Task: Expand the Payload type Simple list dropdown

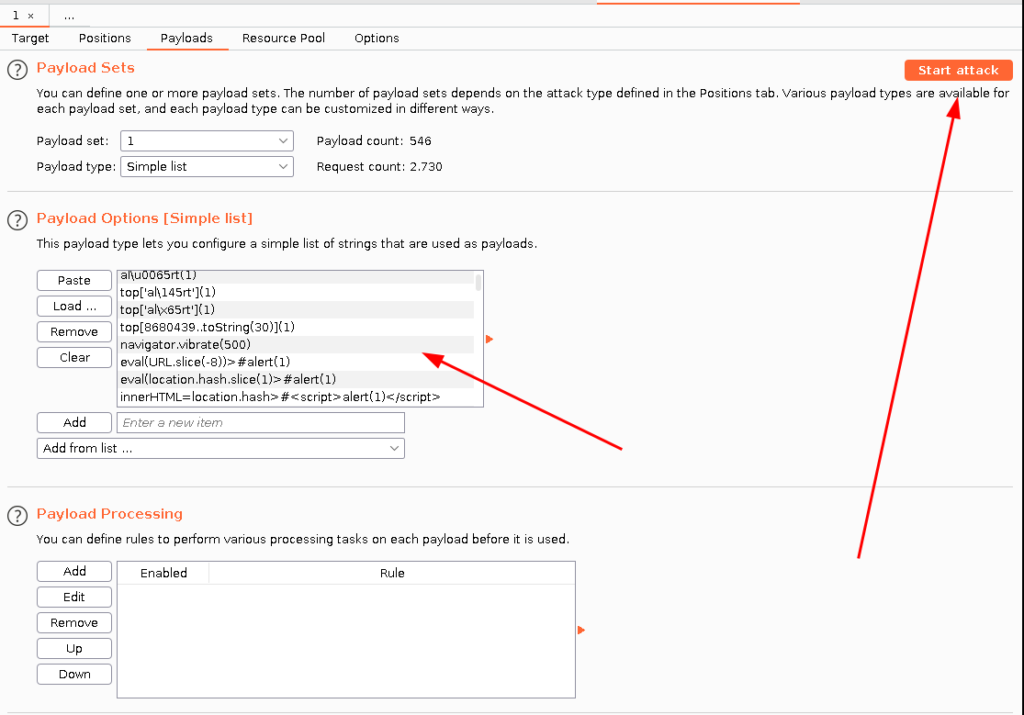Action: [x=207, y=167]
